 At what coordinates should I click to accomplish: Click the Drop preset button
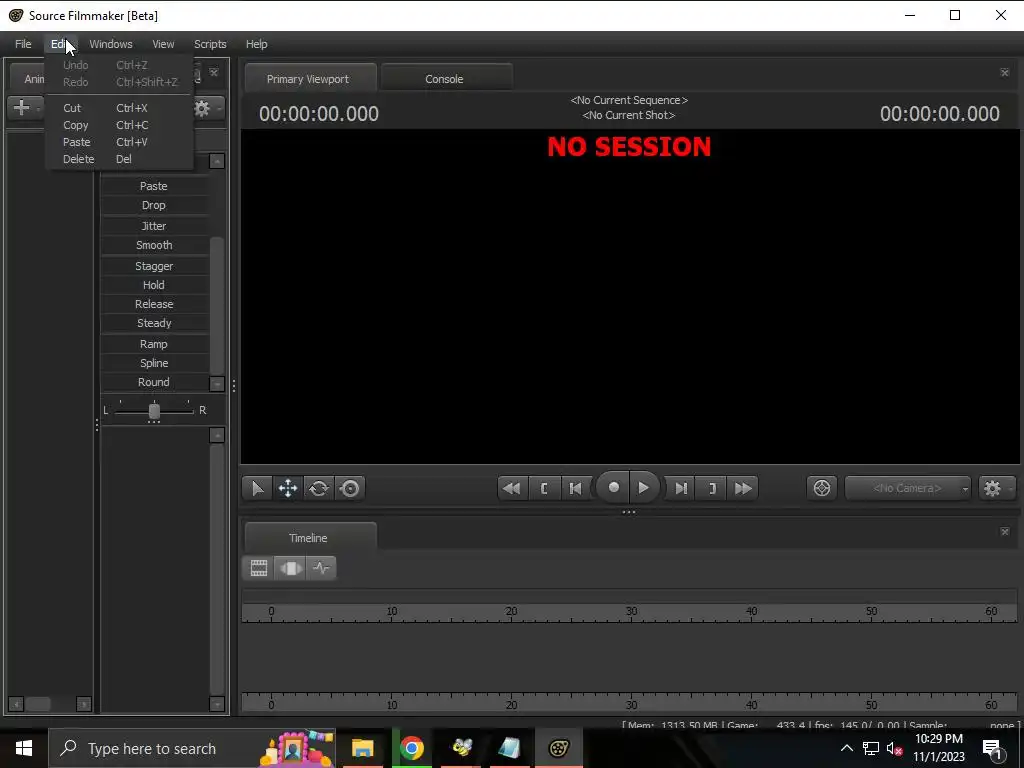point(154,205)
